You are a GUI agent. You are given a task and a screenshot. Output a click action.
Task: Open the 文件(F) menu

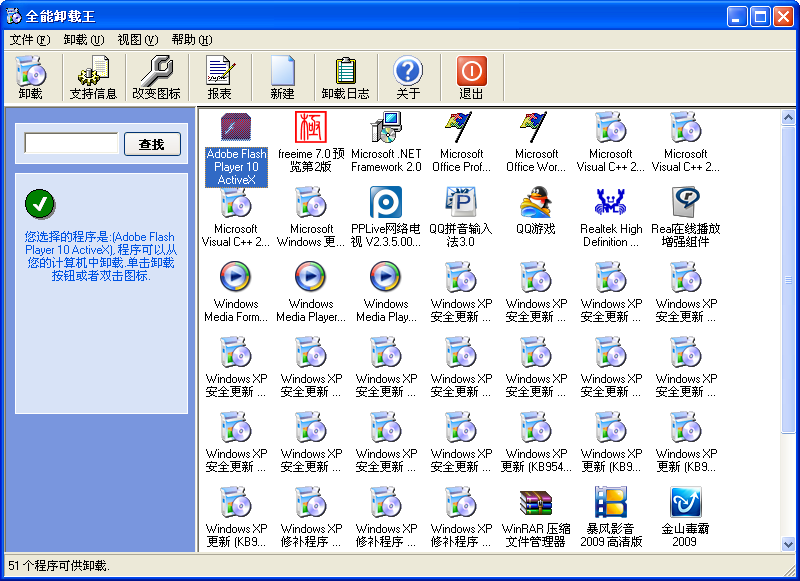(x=29, y=40)
